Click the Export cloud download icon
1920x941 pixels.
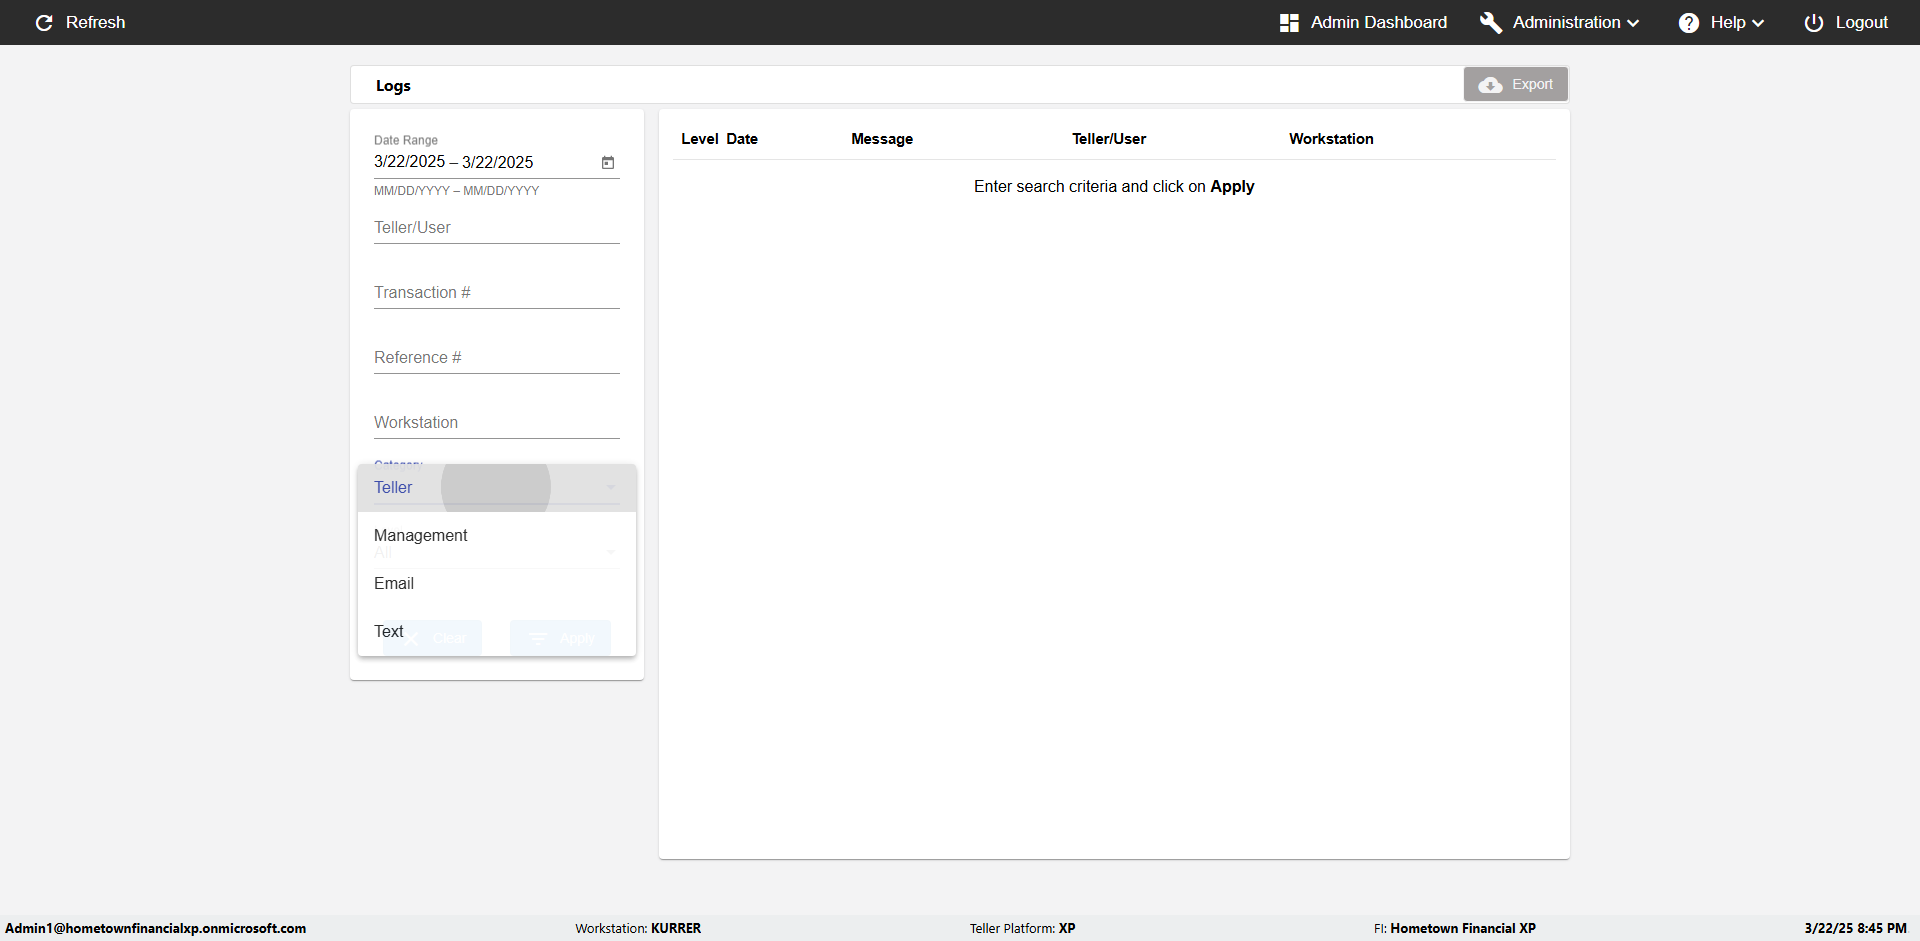1490,85
